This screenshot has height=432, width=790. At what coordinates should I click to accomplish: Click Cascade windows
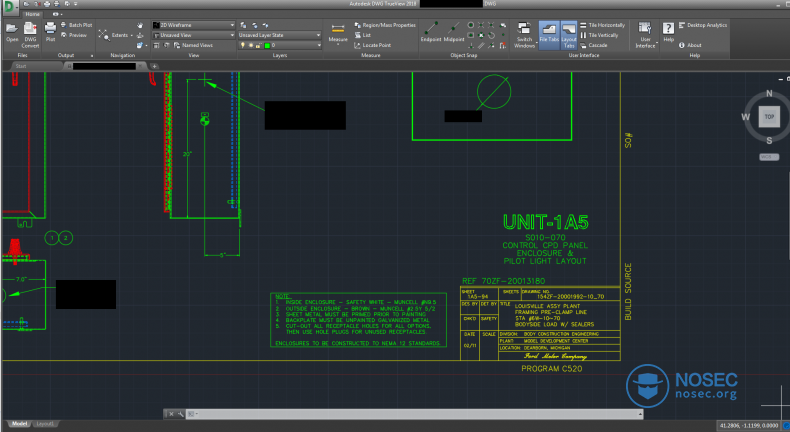click(593, 45)
